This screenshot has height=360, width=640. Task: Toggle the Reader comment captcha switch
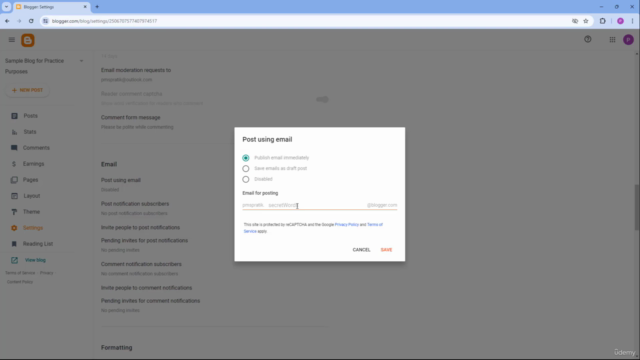click(322, 99)
